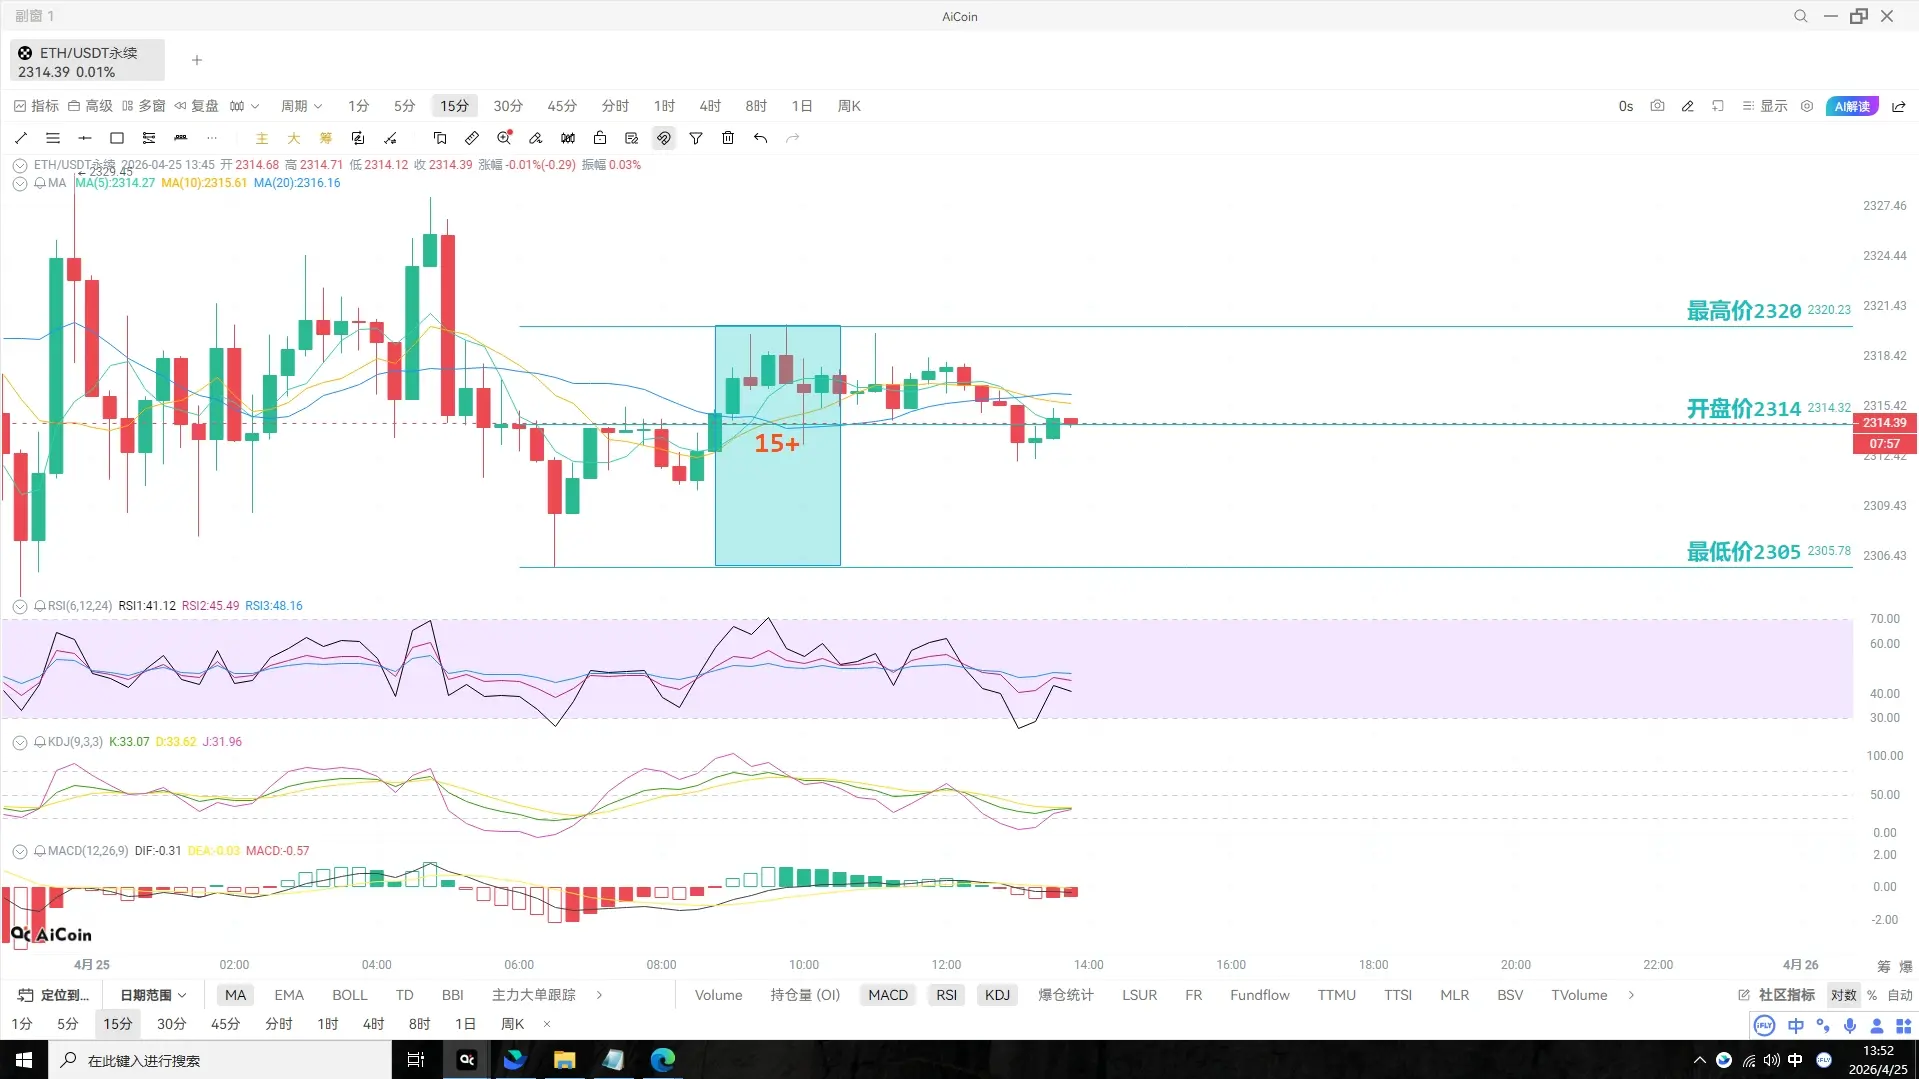Switch to the 周K timeframe in top bar

click(849, 106)
